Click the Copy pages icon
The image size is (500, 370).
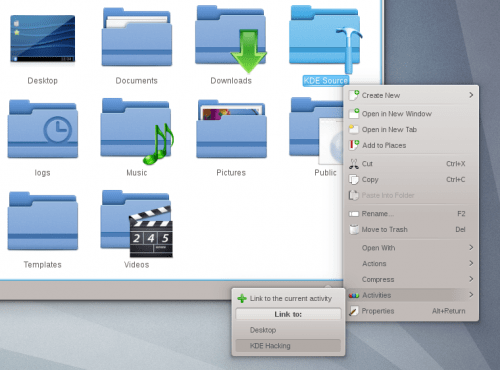click(x=354, y=179)
